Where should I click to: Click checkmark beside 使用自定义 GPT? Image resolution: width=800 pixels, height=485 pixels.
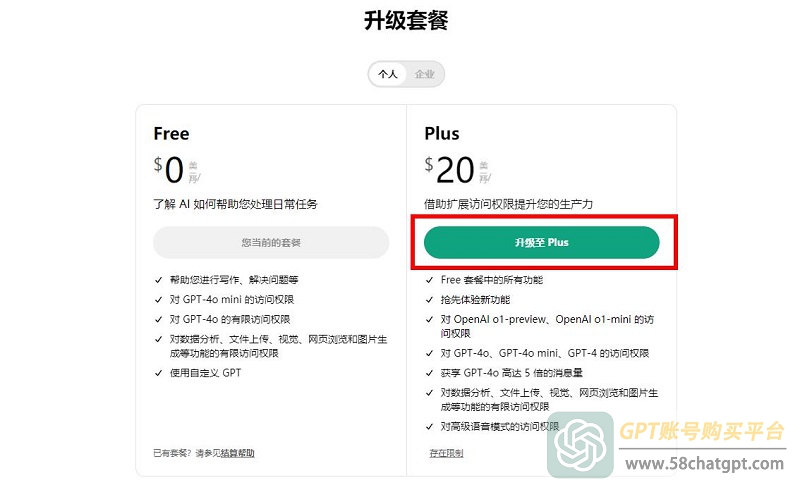pos(159,373)
